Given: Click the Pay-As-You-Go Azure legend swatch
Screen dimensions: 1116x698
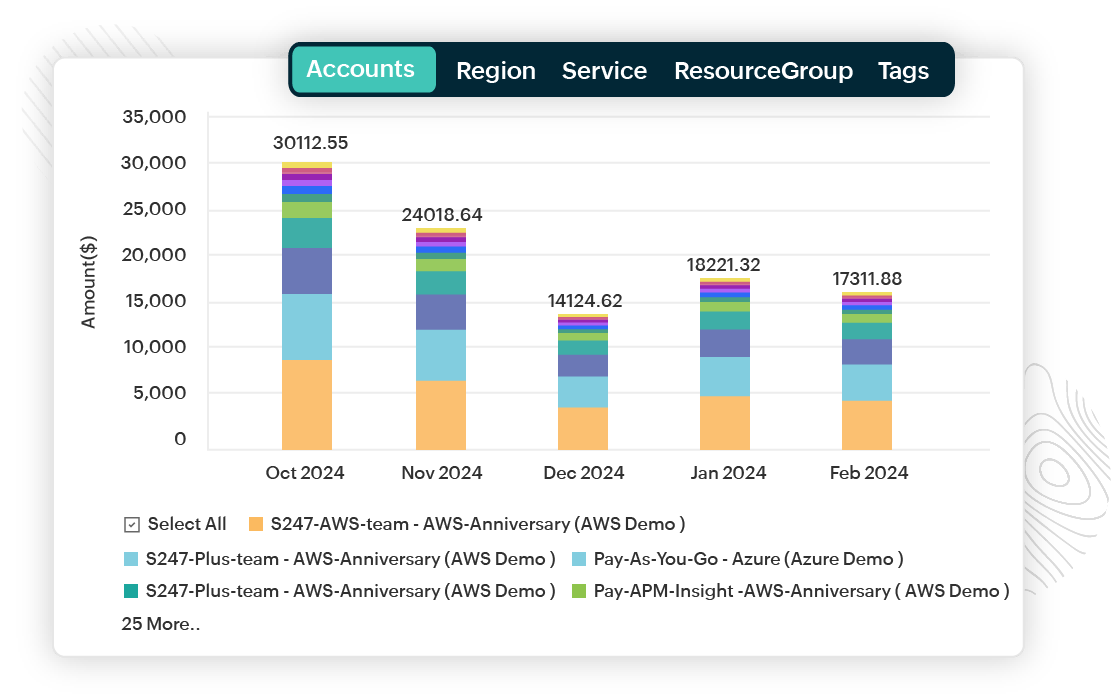Looking at the screenshot, I should [579, 558].
